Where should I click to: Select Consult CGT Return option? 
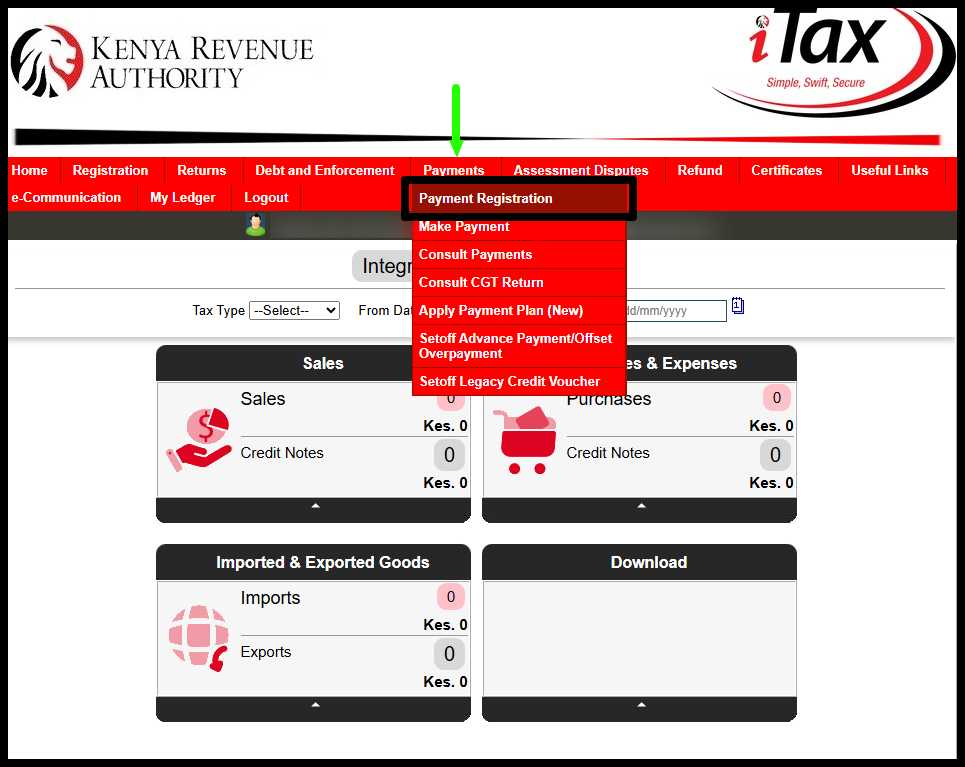(519, 283)
